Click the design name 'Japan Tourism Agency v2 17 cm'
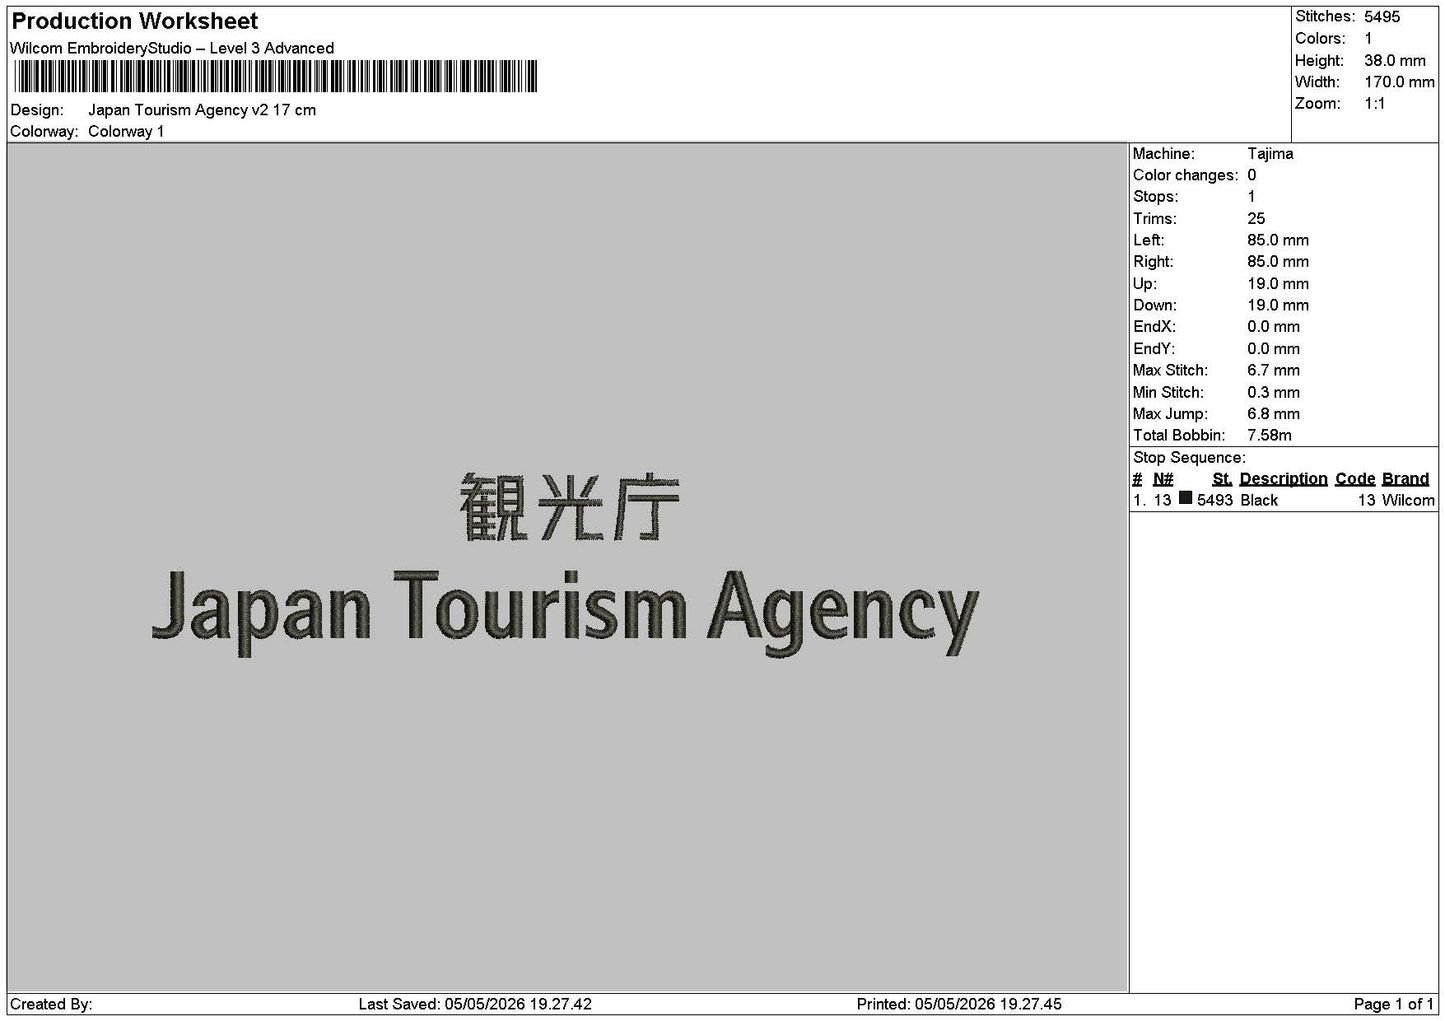The image size is (1445, 1021). [202, 110]
